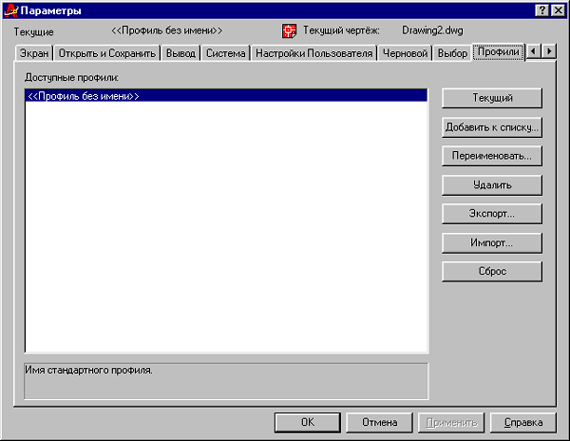Screen dimensions: 570x441
Task: Click the Удалить profile button
Action: click(492, 185)
